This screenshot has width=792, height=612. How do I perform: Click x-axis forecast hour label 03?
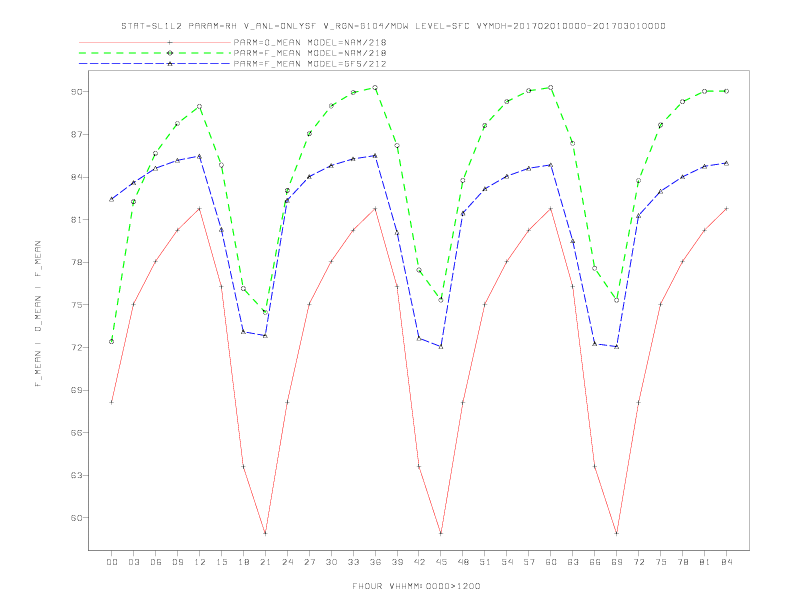[133, 562]
